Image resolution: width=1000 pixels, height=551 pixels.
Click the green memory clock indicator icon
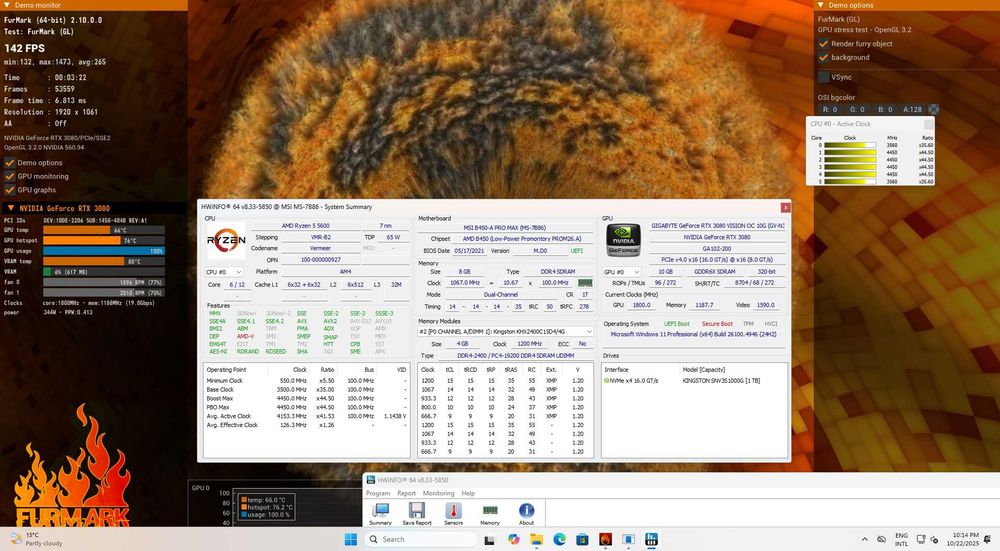585,283
